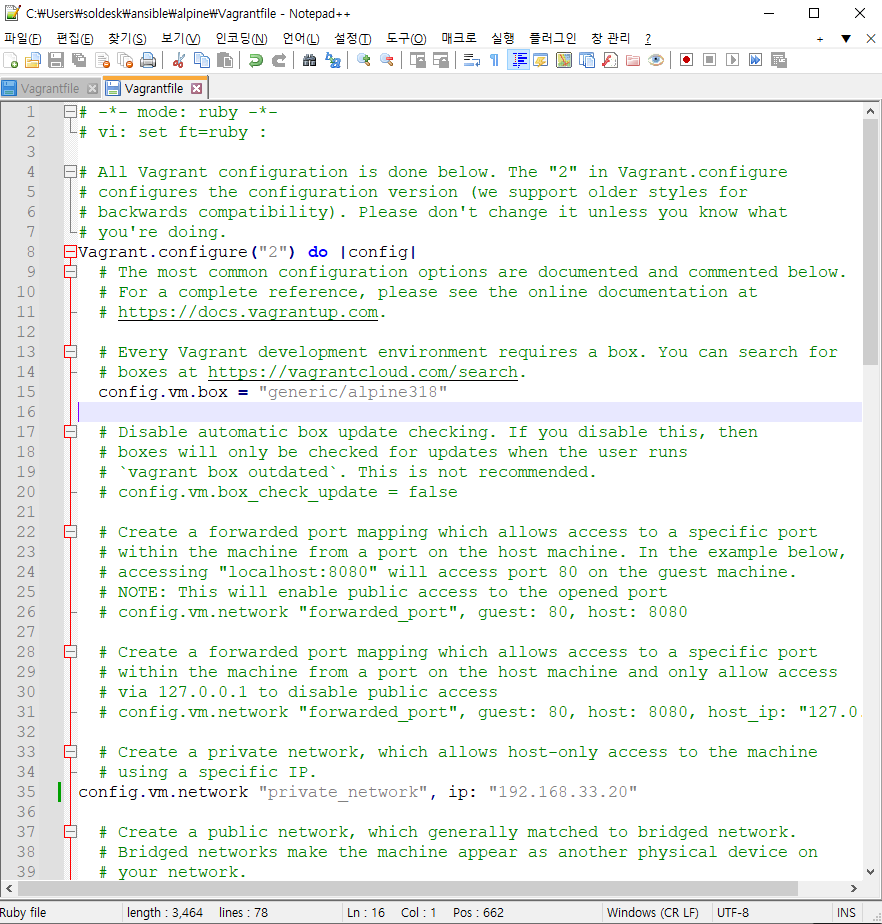This screenshot has height=924, width=882.
Task: Open the Document List panel icon
Action: (x=587, y=60)
